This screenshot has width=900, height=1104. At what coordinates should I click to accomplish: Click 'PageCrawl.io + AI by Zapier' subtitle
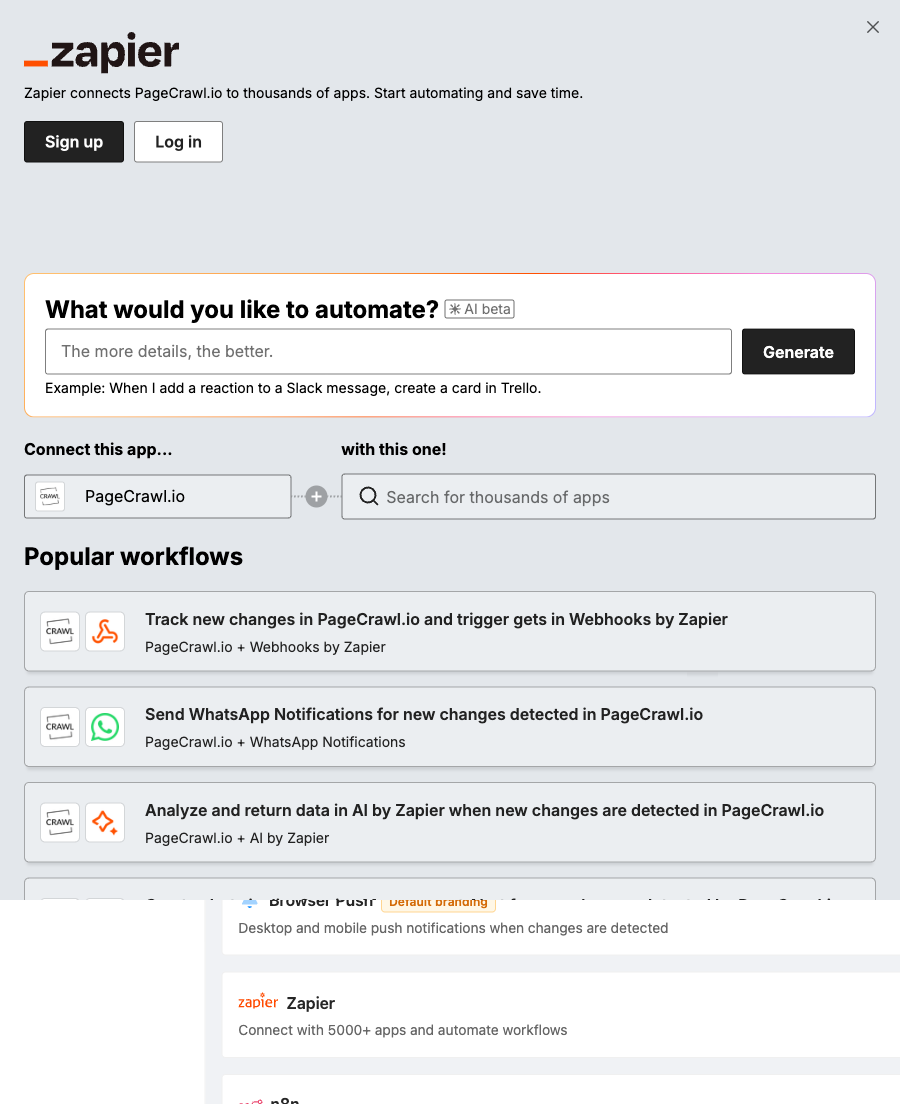point(237,838)
